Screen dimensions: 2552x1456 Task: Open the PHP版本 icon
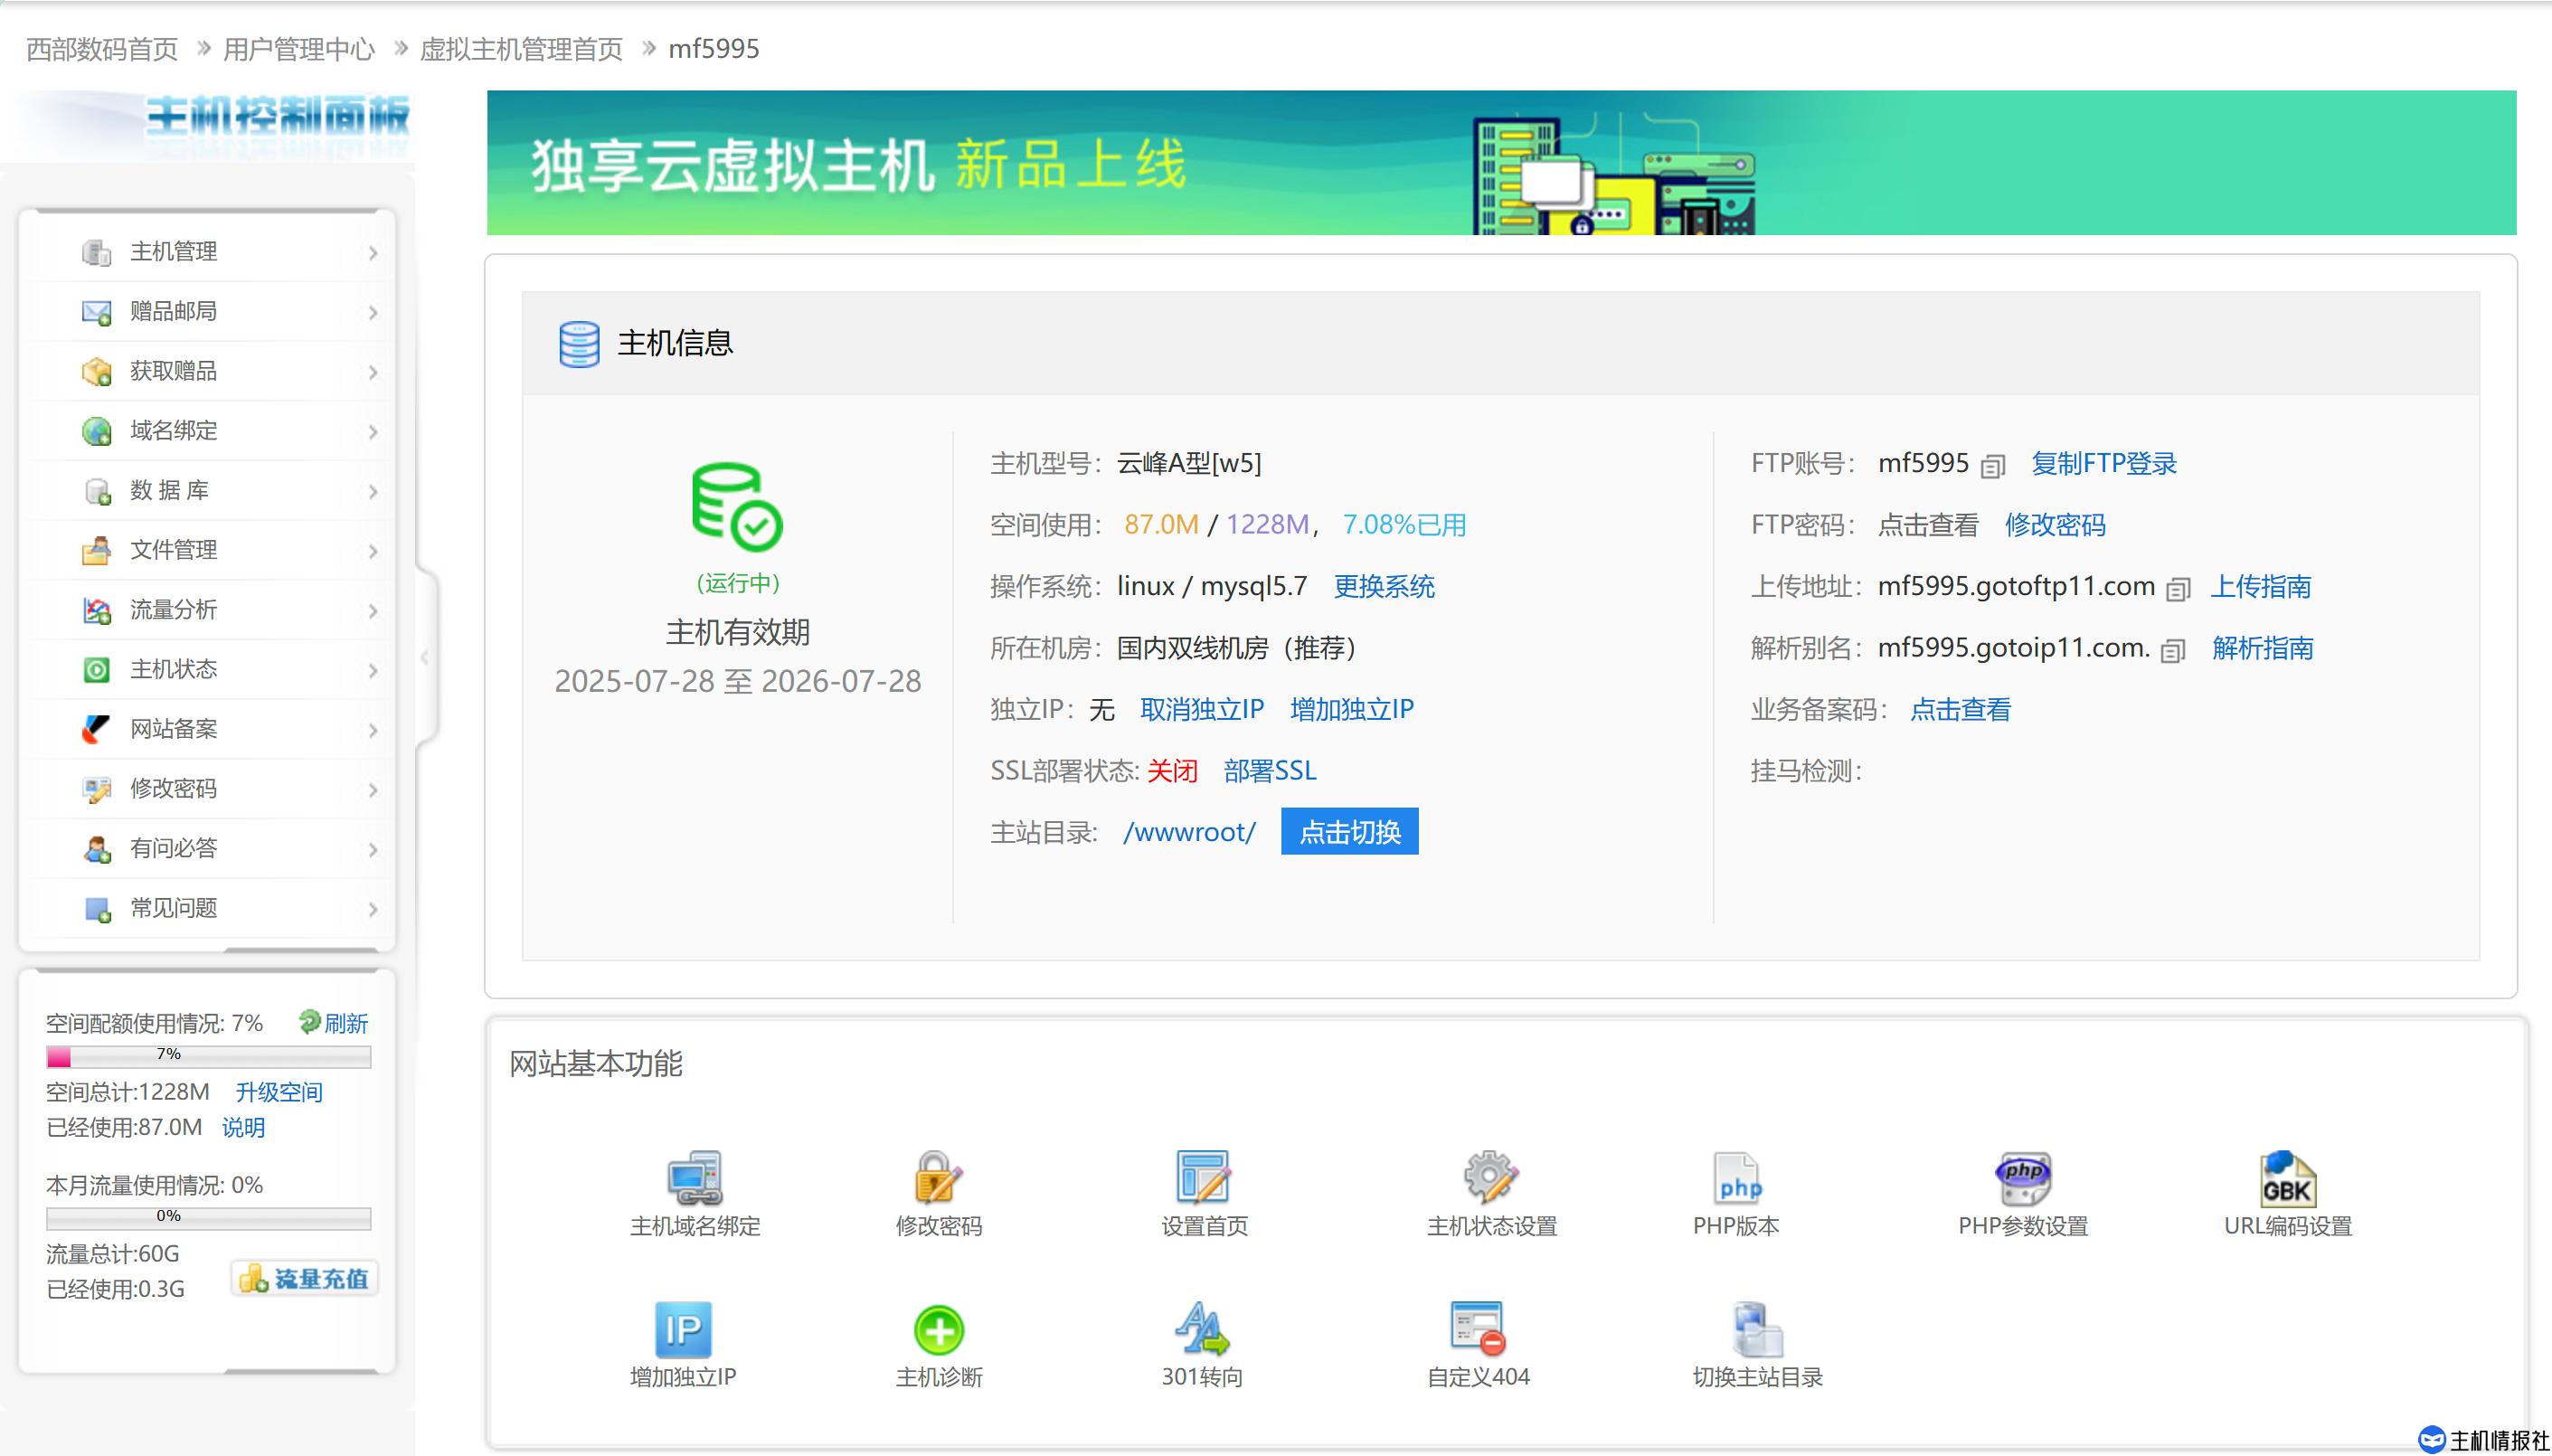tap(1736, 1177)
